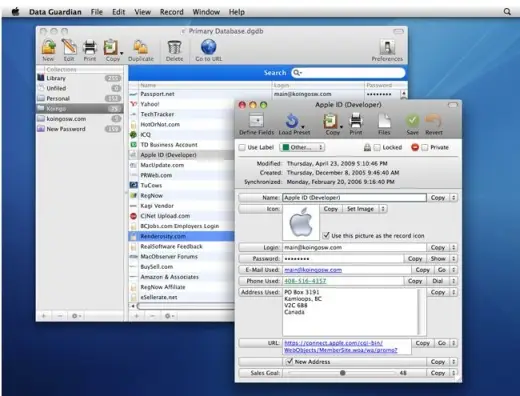Image resolution: width=520 pixels, height=396 pixels.
Task: Toggle the Locked checkbox
Action: (377, 147)
